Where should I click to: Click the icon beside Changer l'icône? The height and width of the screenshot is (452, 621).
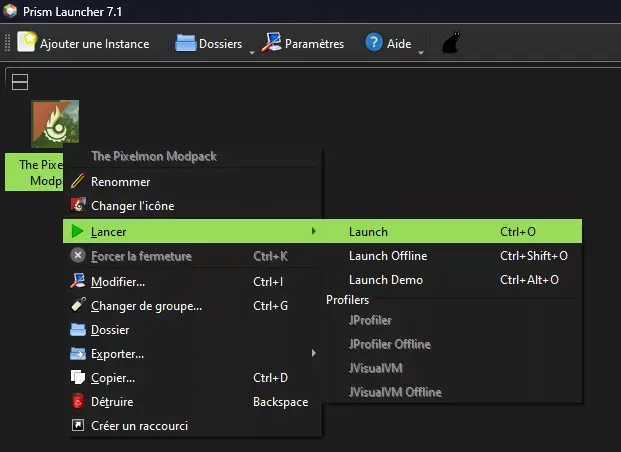click(78, 205)
